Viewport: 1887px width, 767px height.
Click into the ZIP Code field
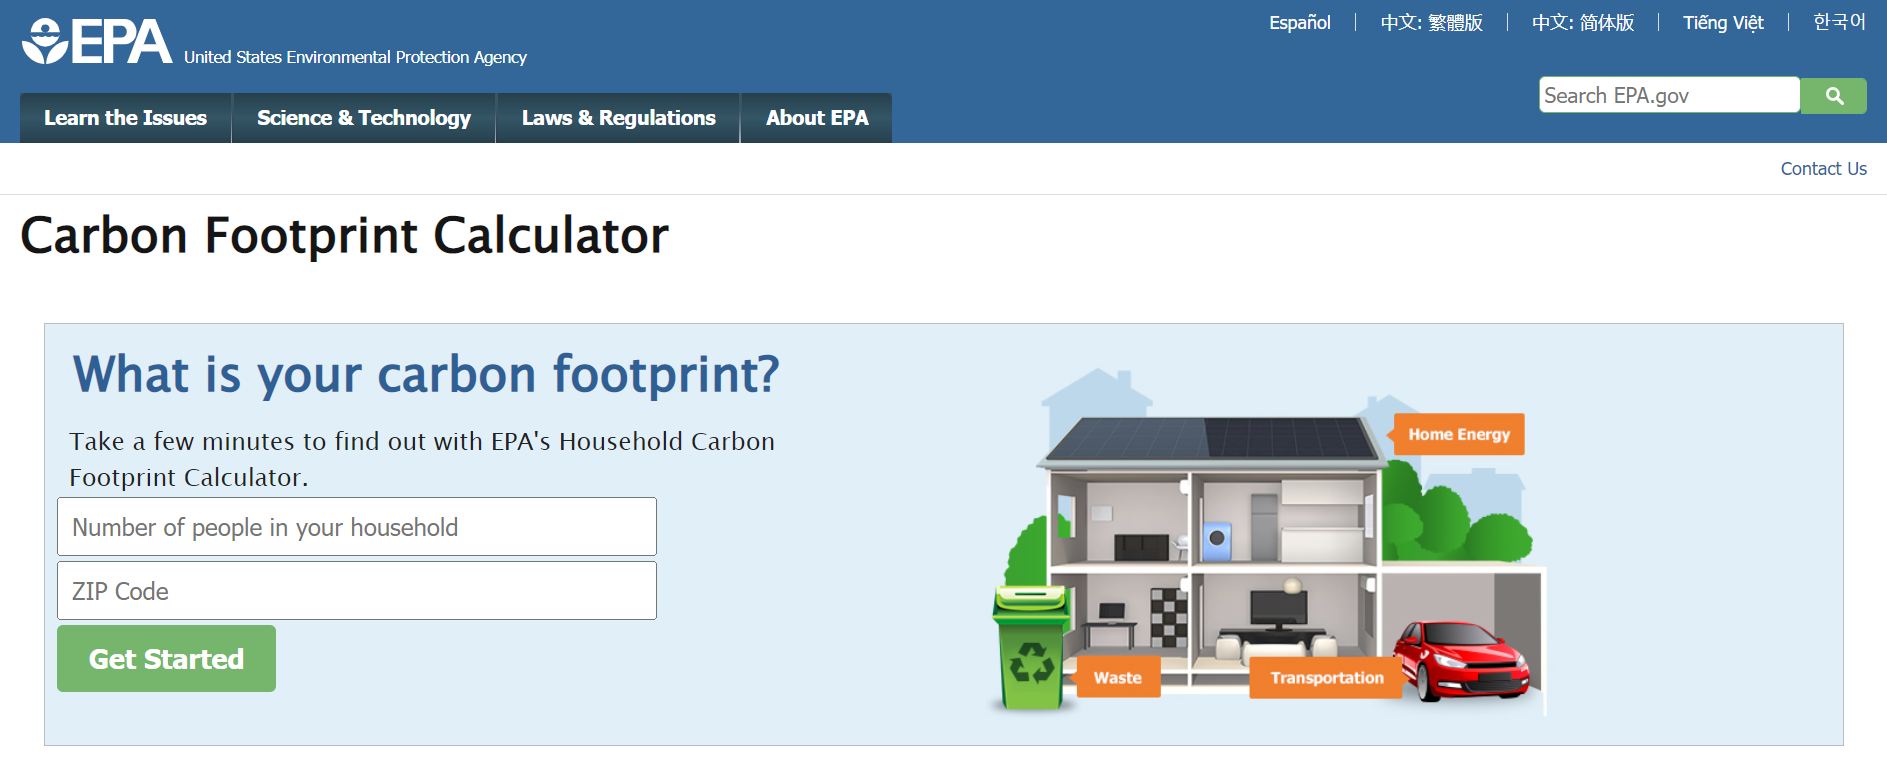(x=357, y=591)
